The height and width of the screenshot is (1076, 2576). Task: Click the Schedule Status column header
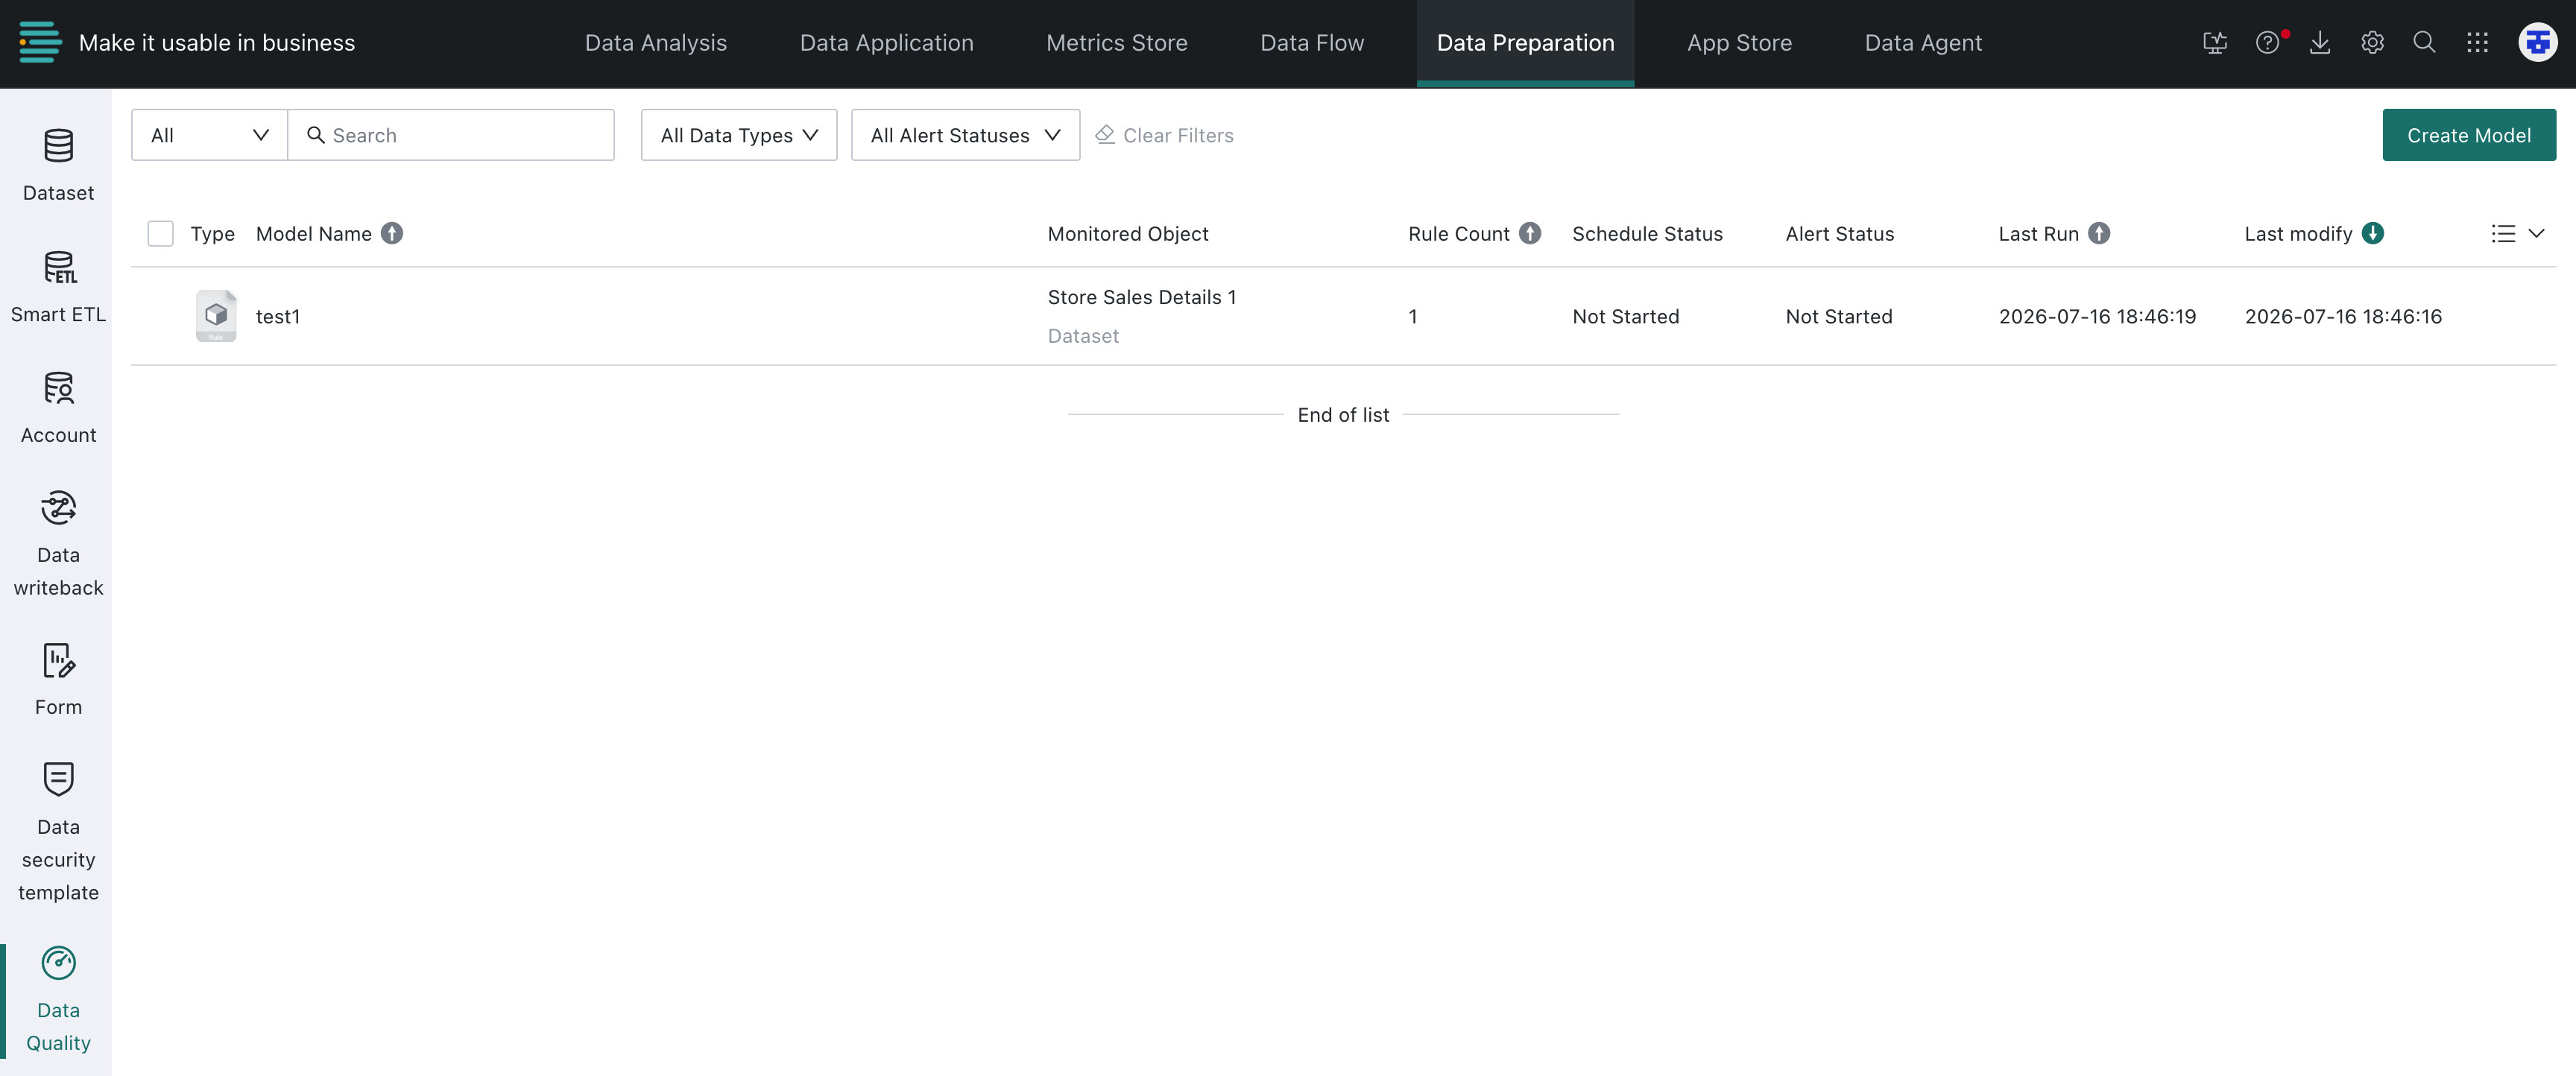tap(1647, 233)
